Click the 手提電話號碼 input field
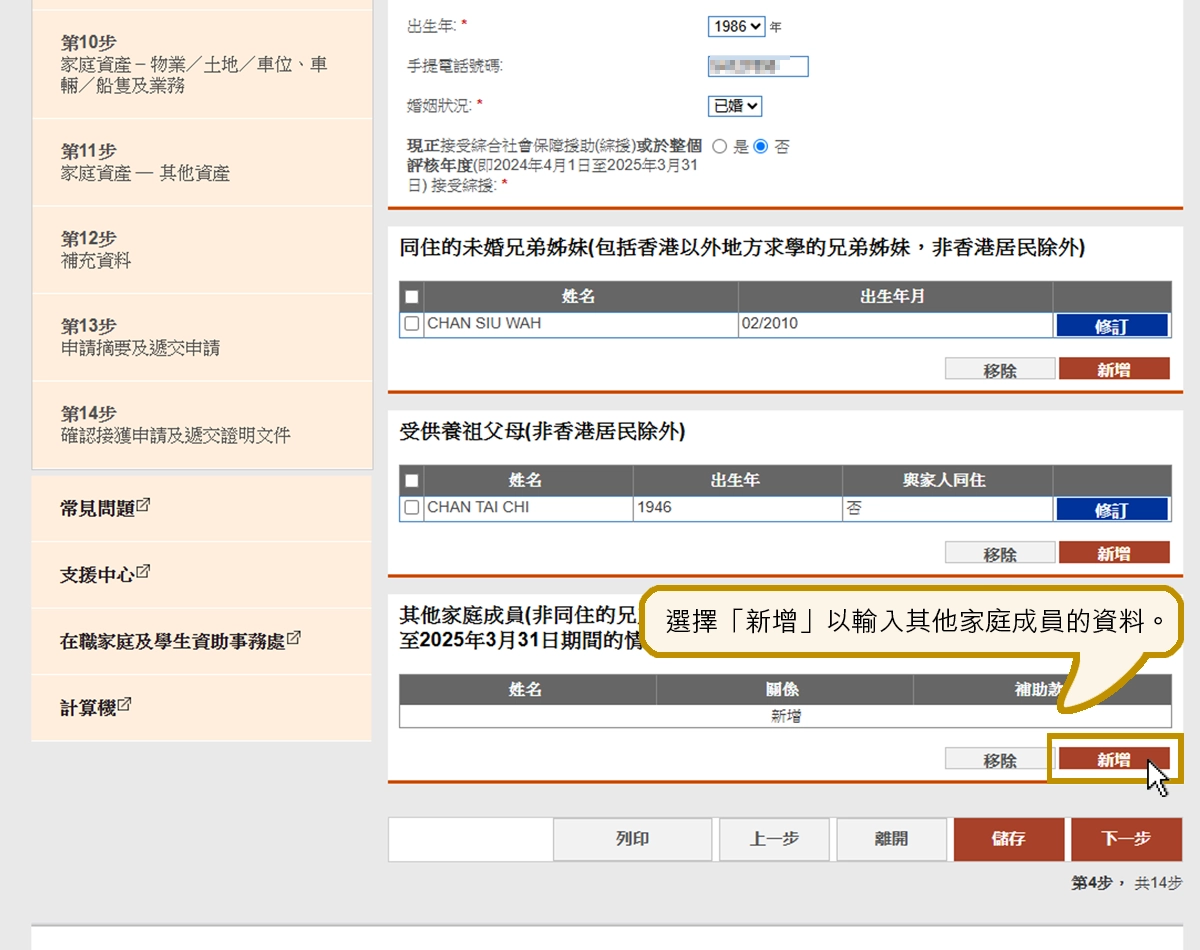 point(757,67)
